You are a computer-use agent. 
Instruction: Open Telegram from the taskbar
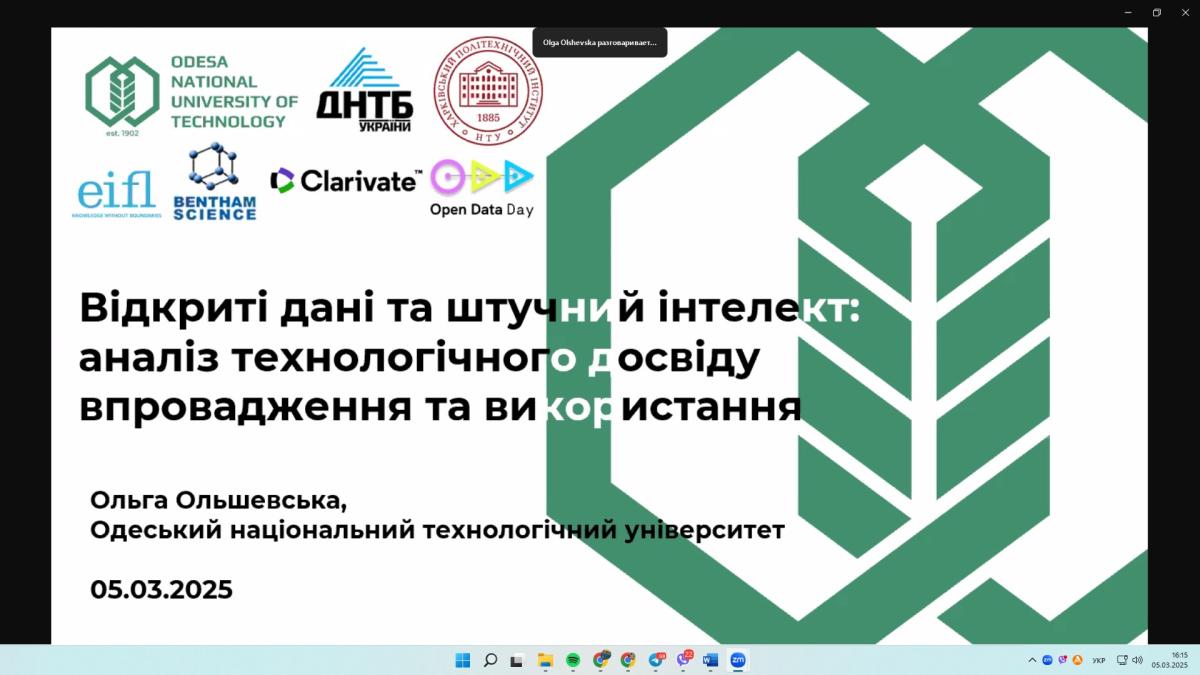(x=656, y=660)
